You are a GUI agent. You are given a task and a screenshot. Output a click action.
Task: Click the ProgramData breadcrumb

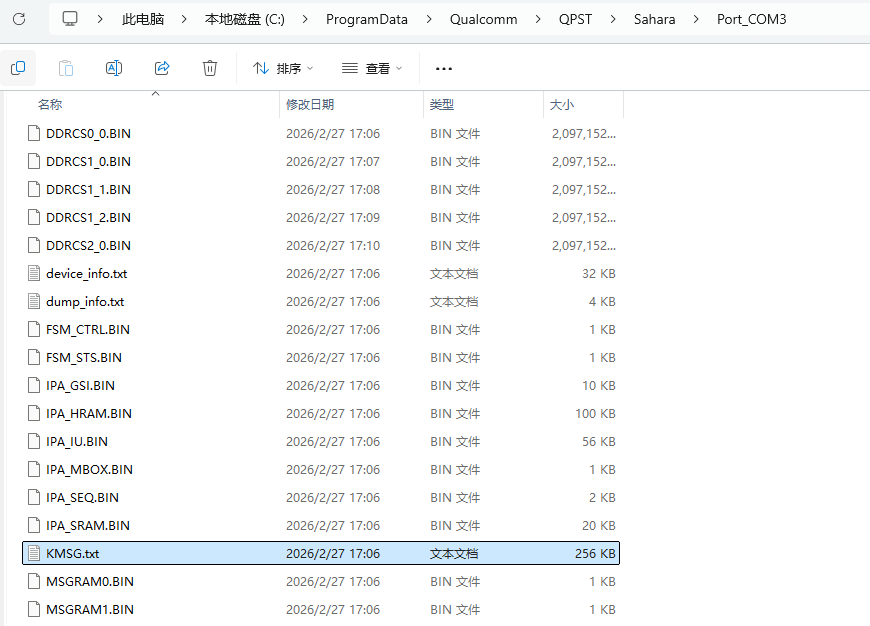pos(367,19)
